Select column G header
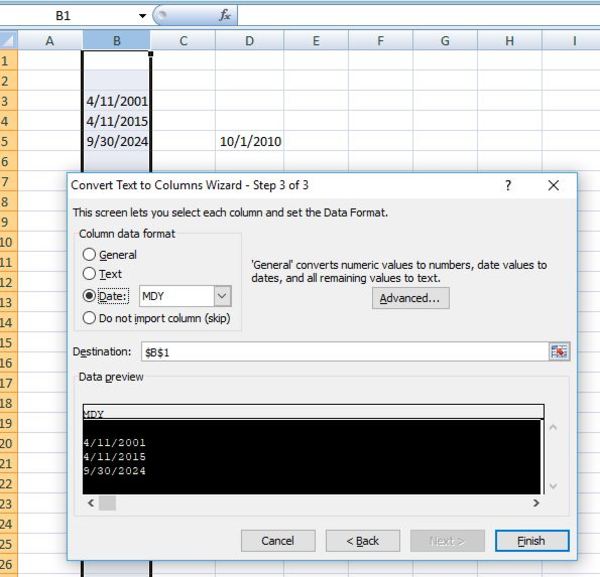Image resolution: width=600 pixels, height=577 pixels. coord(445,41)
